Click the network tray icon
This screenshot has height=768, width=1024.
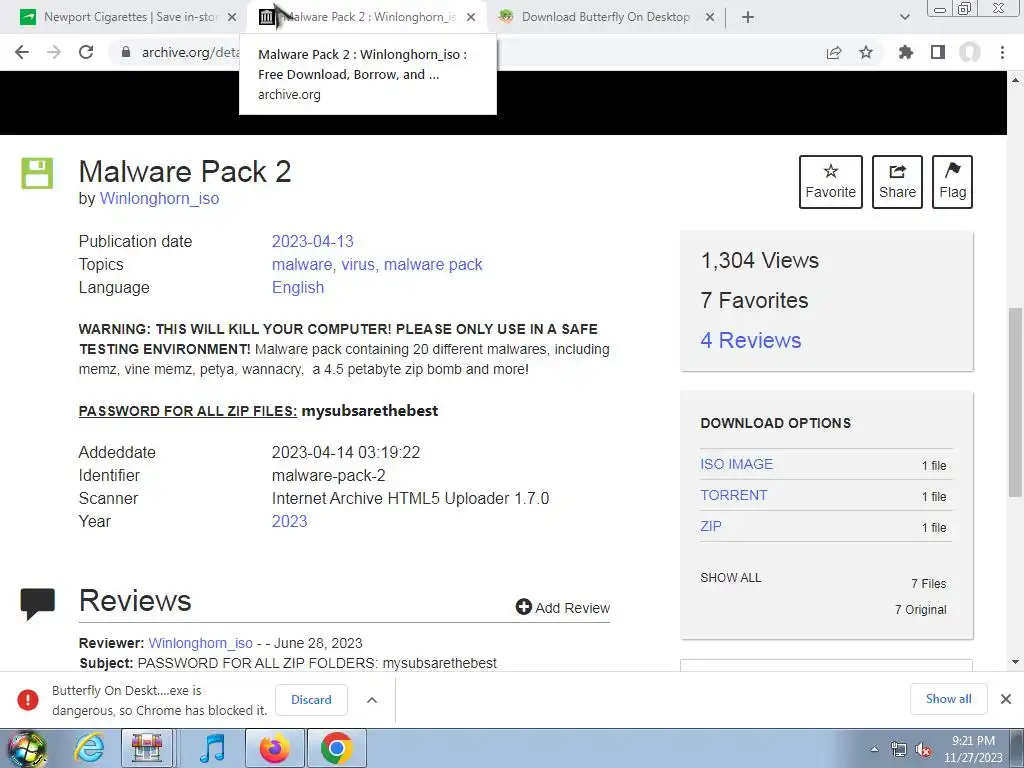click(x=899, y=750)
